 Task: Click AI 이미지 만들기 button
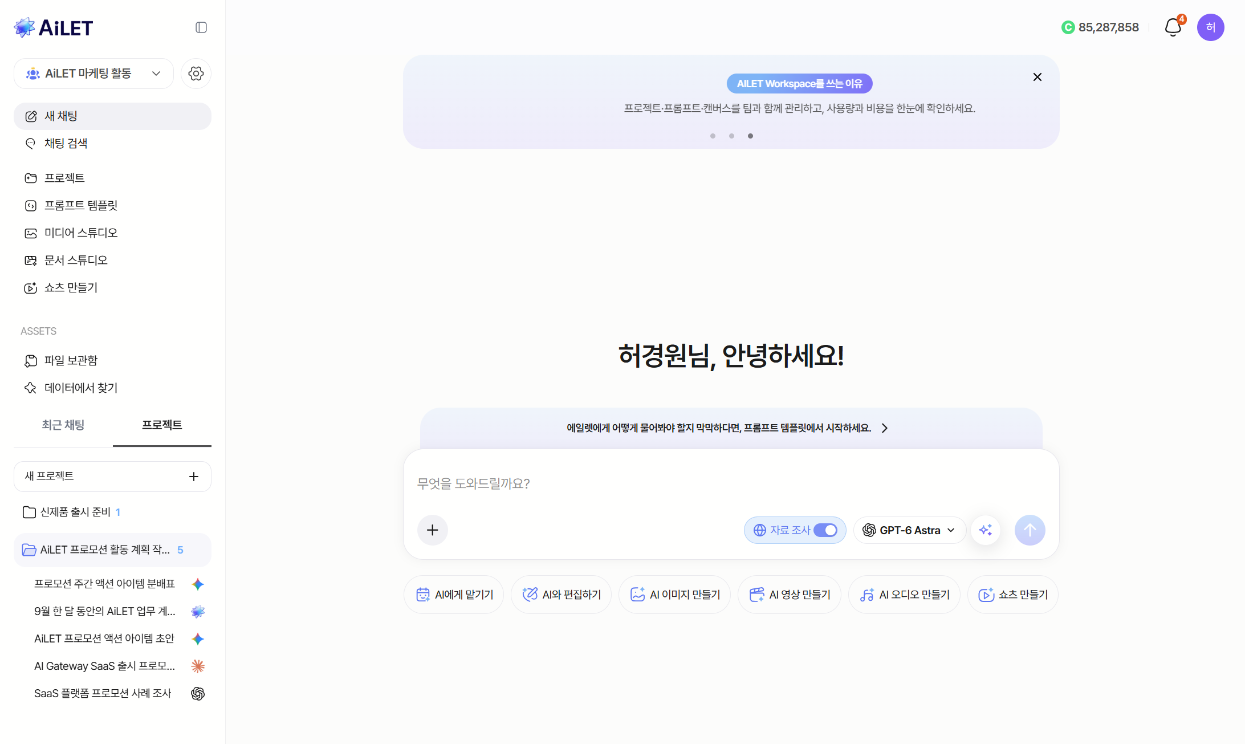[675, 594]
